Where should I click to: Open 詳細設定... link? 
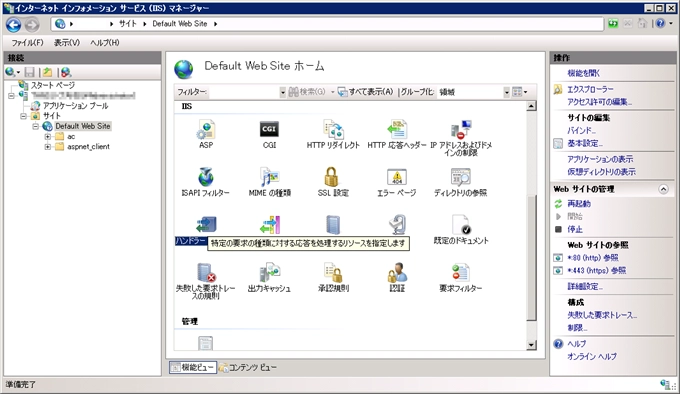point(585,287)
